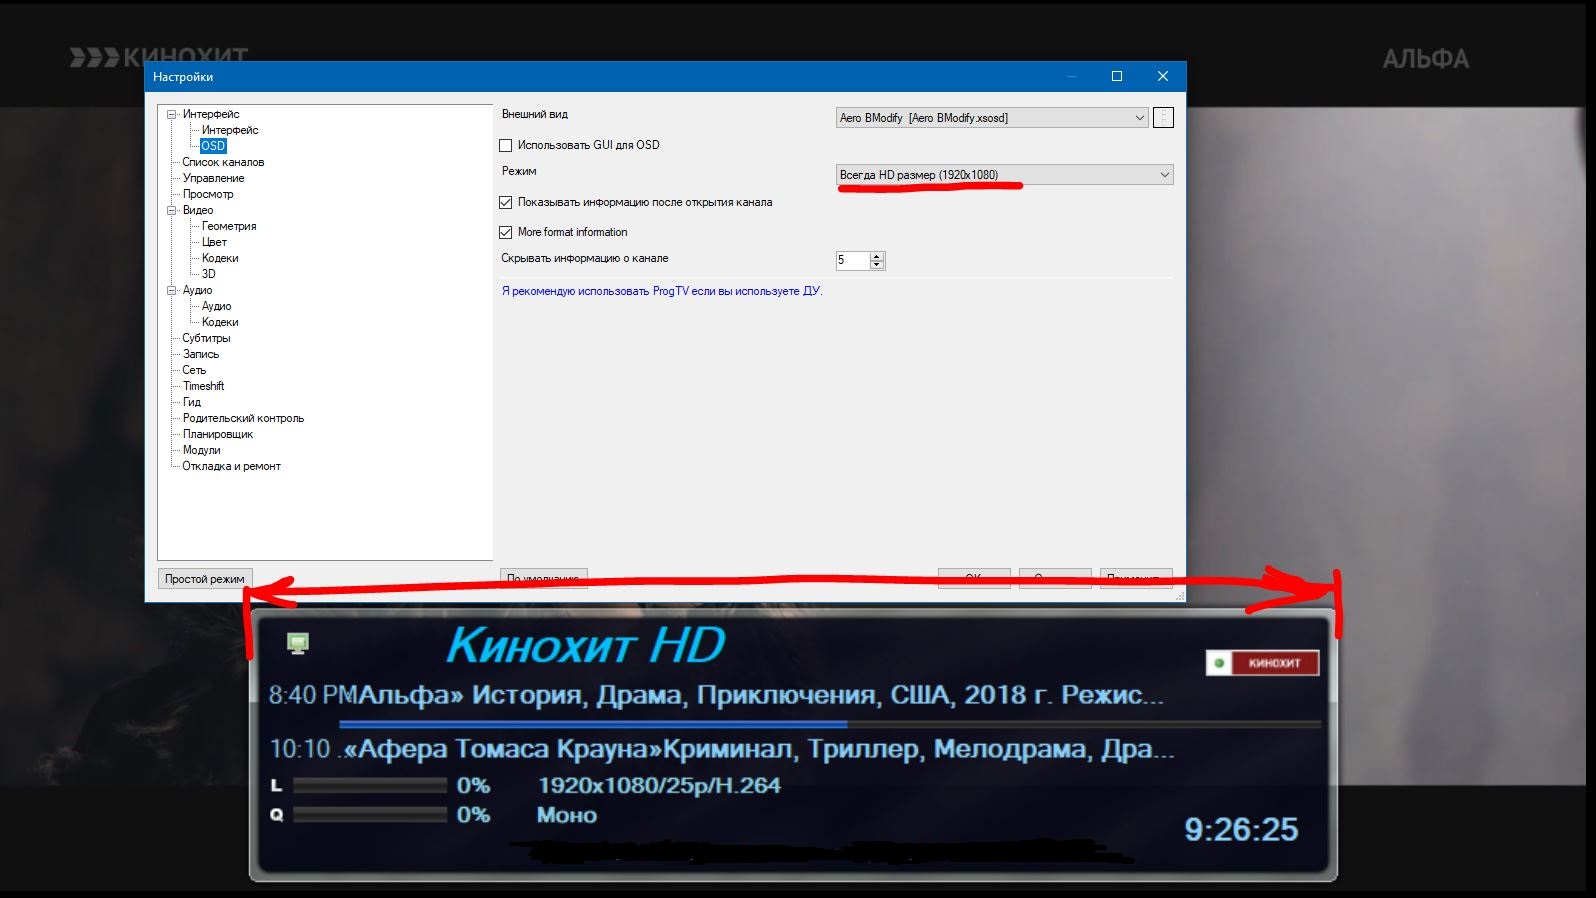Click the red Кинохит channel logo badge
Image resolution: width=1596 pixels, height=898 pixels.
1262,663
